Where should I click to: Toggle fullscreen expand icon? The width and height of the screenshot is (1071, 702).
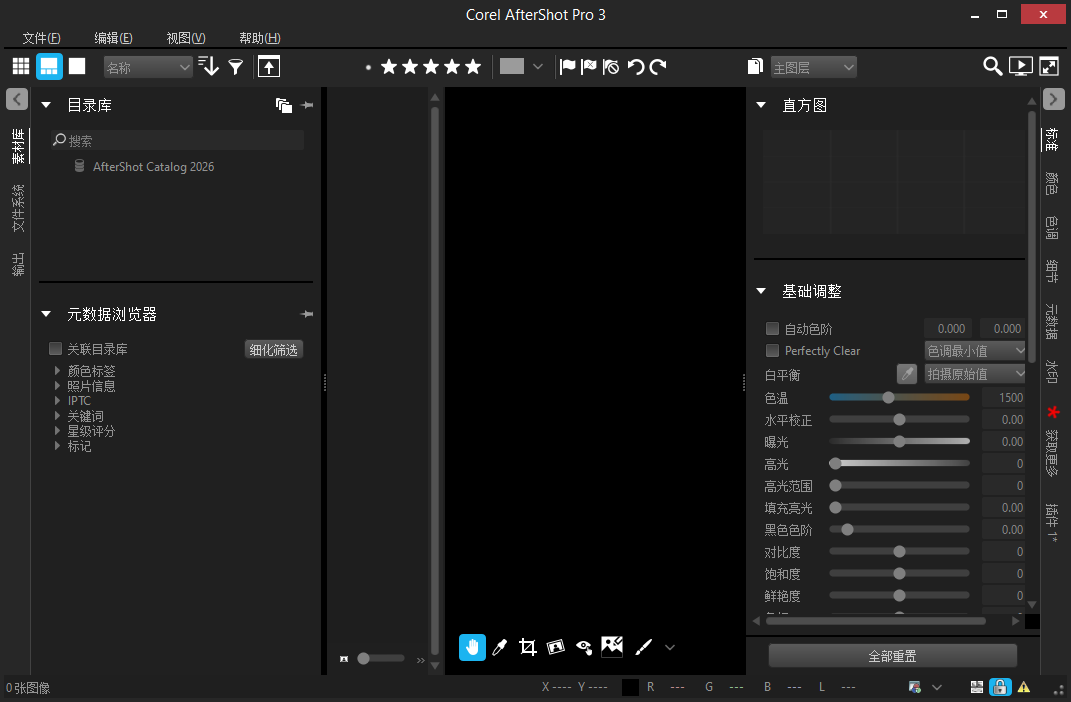[x=1049, y=66]
